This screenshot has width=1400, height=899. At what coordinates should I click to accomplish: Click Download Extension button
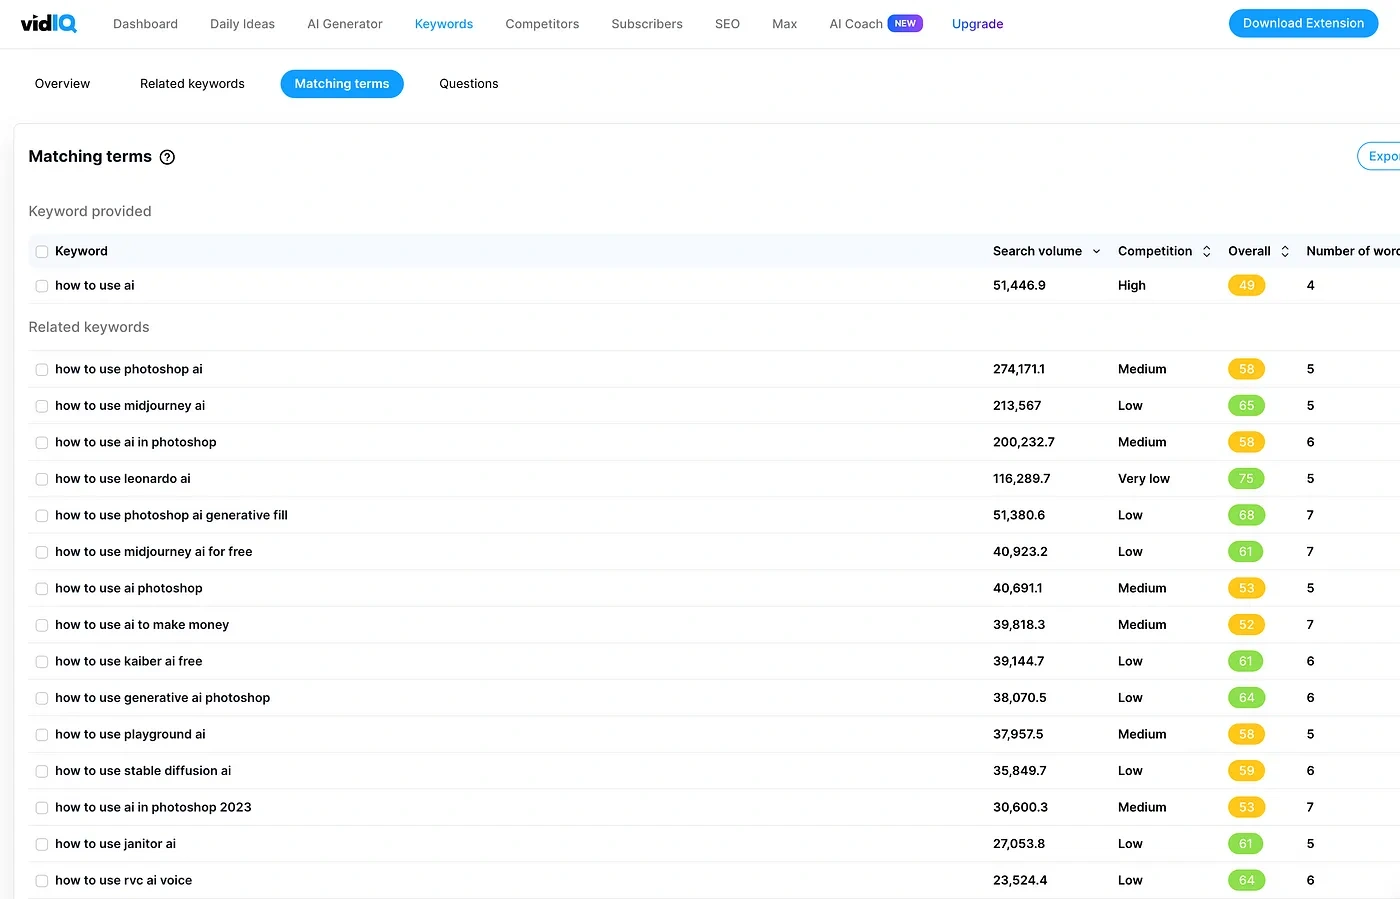pyautogui.click(x=1303, y=23)
